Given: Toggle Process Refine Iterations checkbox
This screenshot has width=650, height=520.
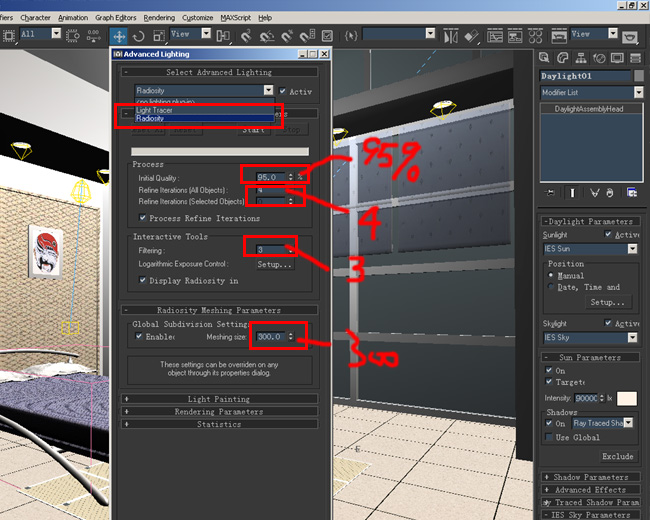Looking at the screenshot, I should coord(143,217).
